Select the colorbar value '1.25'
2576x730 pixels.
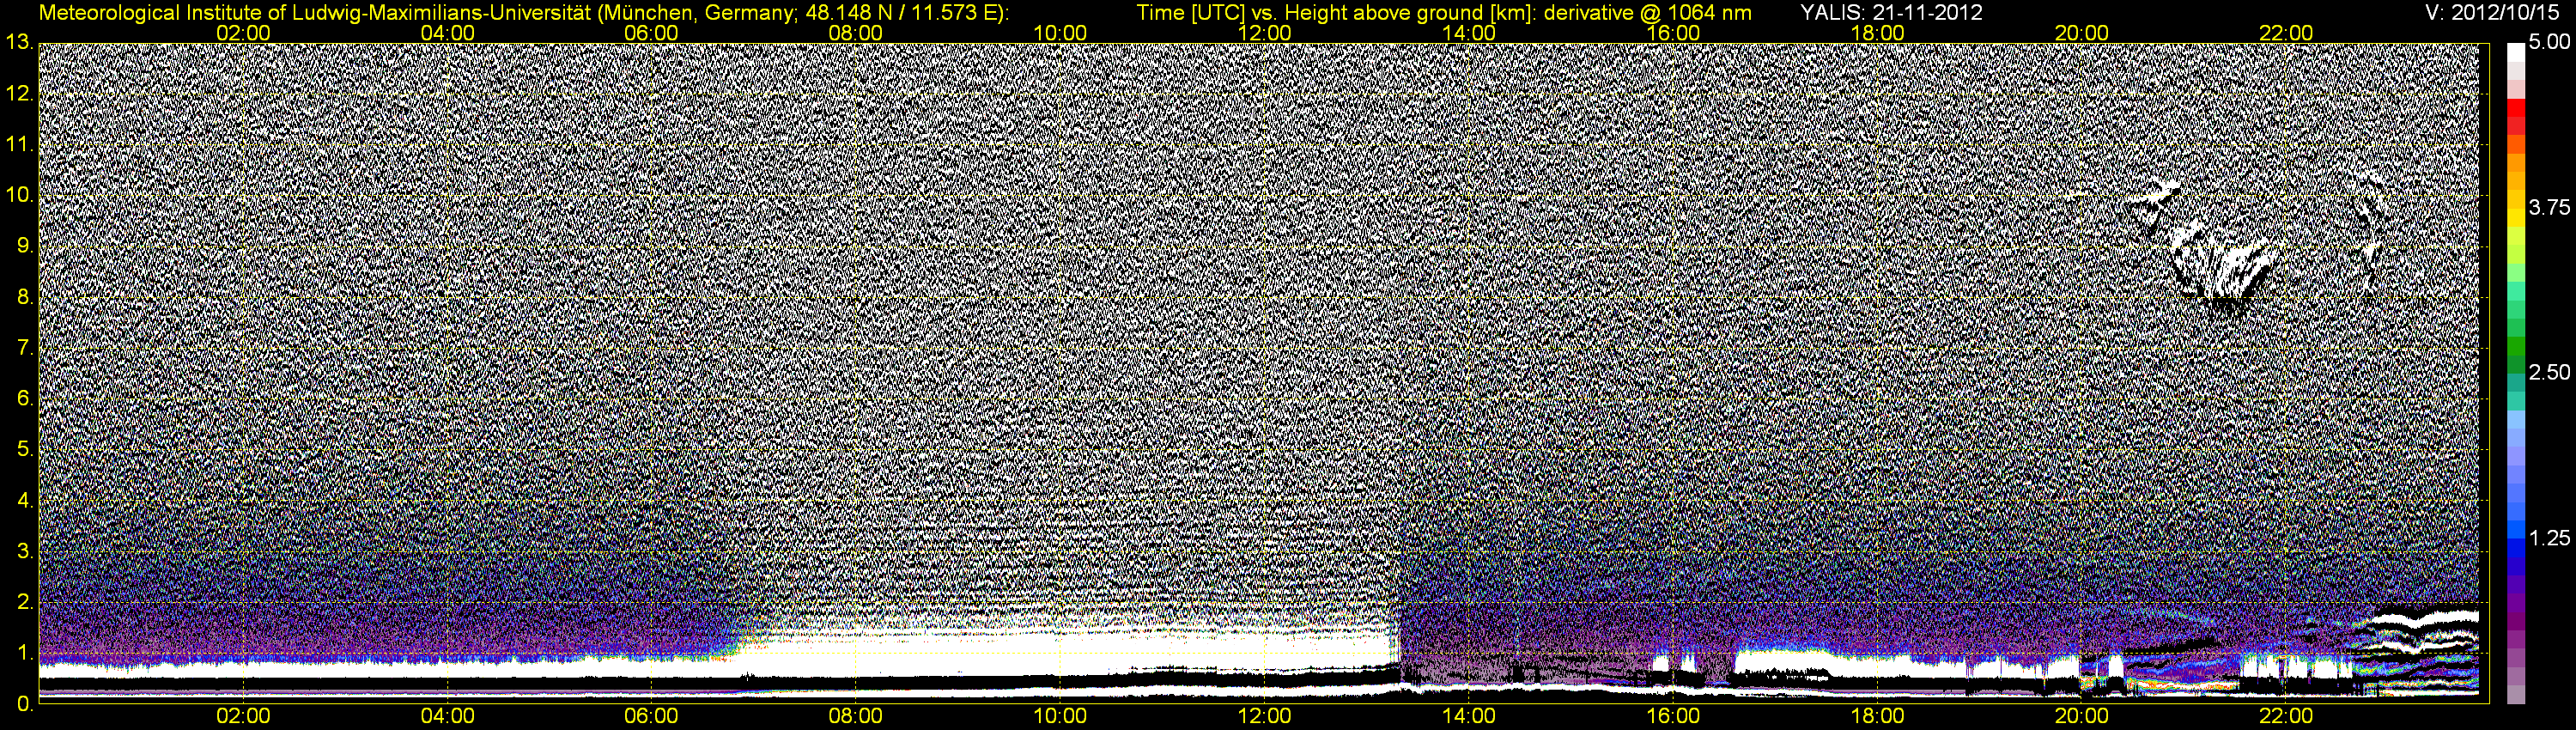[2549, 538]
